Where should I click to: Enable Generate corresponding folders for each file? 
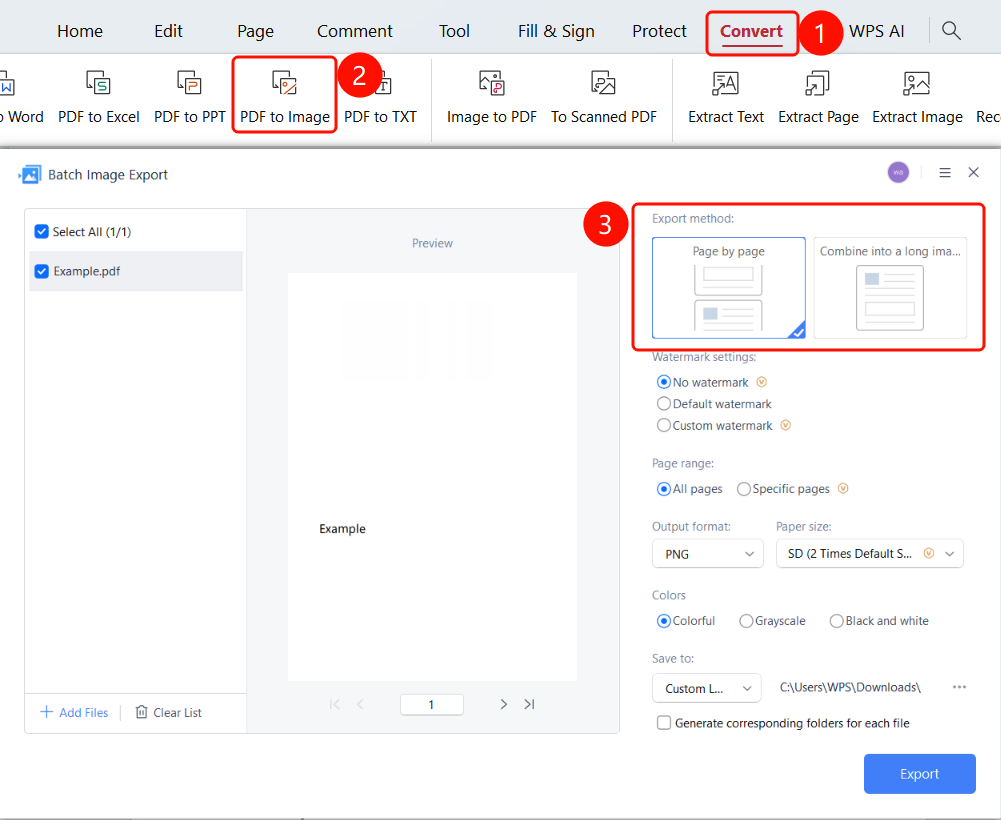[664, 723]
